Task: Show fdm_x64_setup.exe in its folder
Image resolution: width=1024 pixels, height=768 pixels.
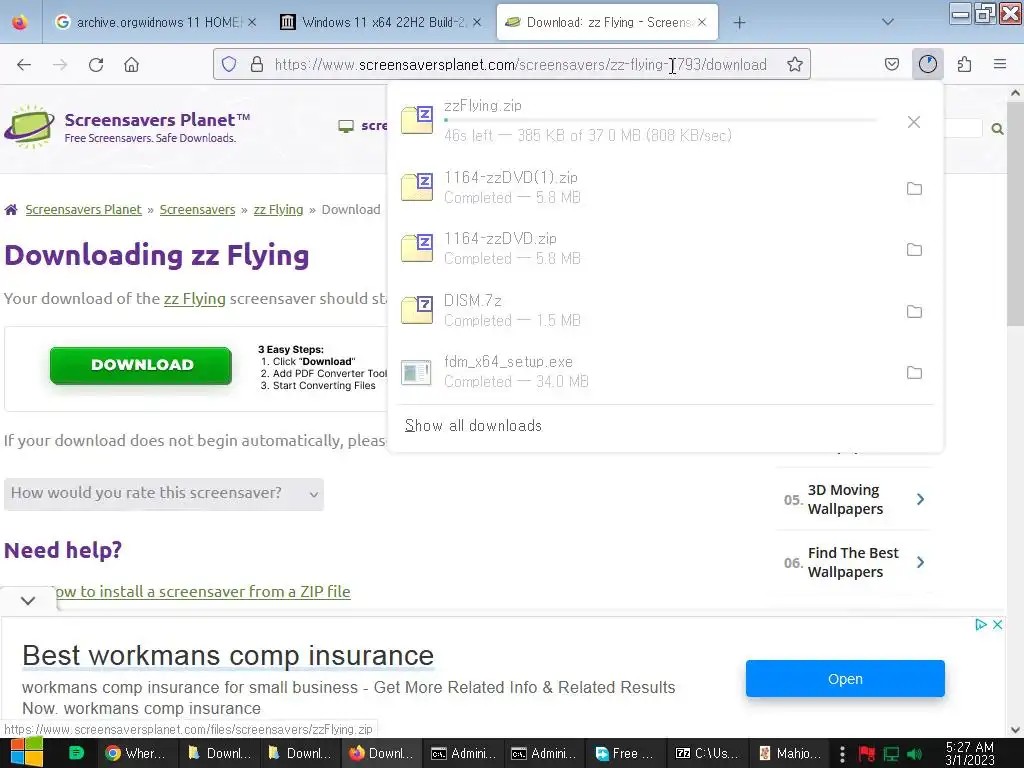Action: pyautogui.click(x=914, y=373)
